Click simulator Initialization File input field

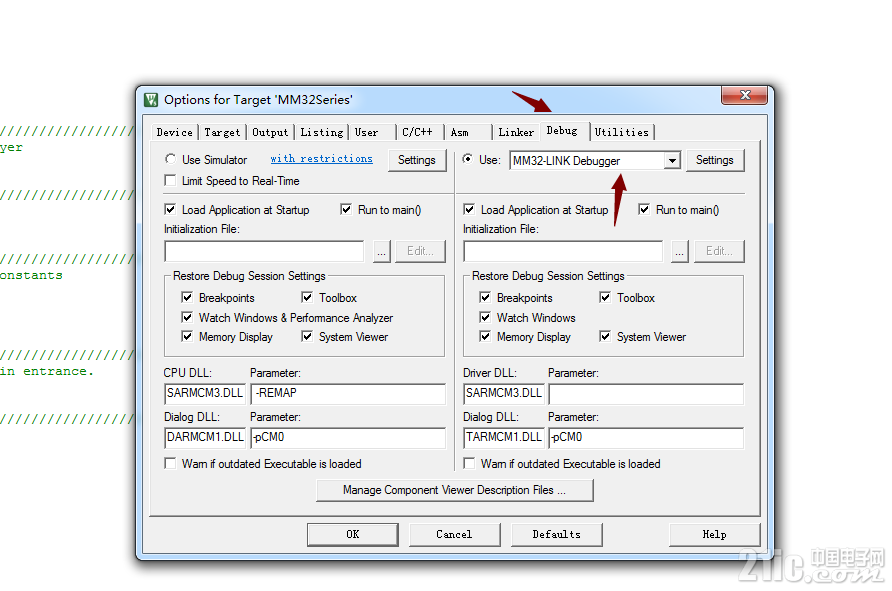tap(264, 251)
